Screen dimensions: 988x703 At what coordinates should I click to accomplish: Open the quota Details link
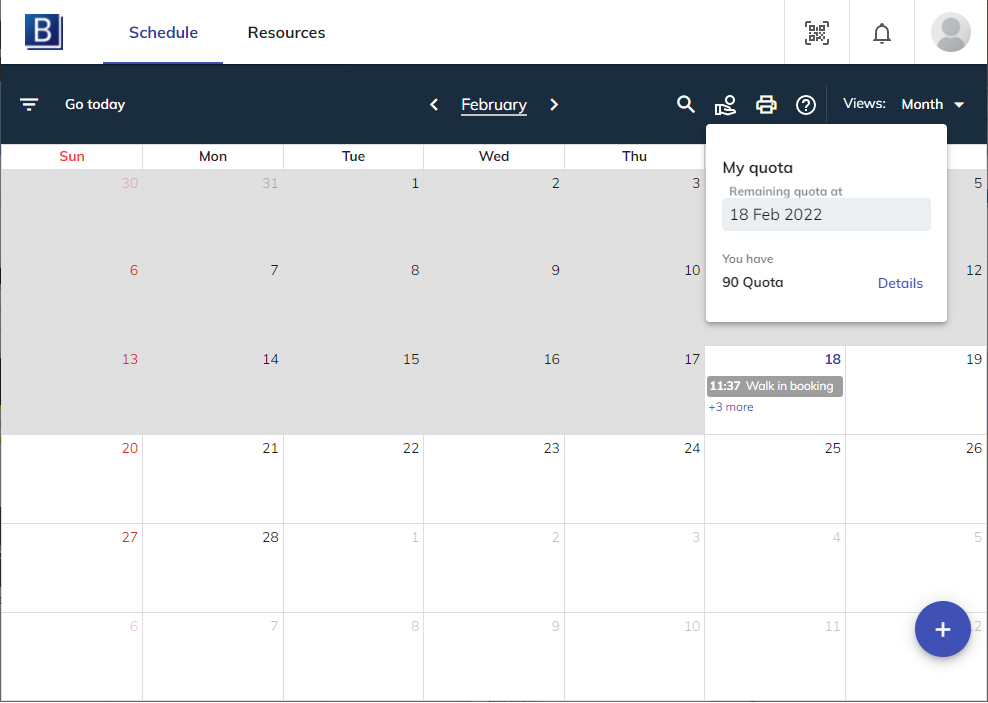[x=900, y=283]
